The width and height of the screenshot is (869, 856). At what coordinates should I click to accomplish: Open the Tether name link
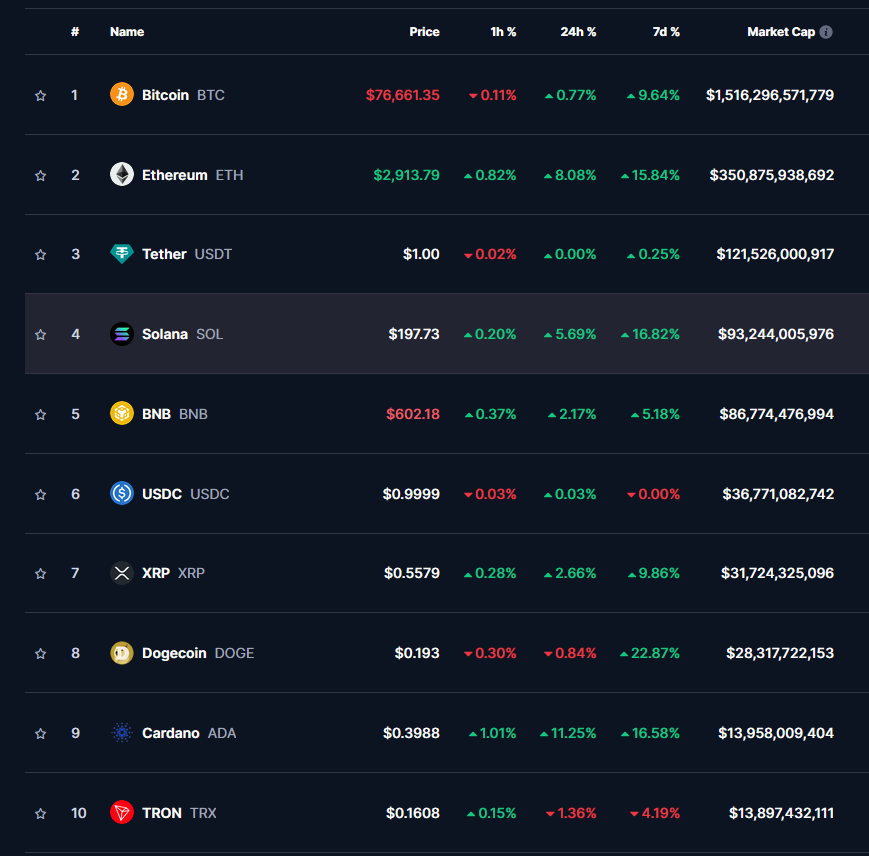pyautogui.click(x=164, y=254)
